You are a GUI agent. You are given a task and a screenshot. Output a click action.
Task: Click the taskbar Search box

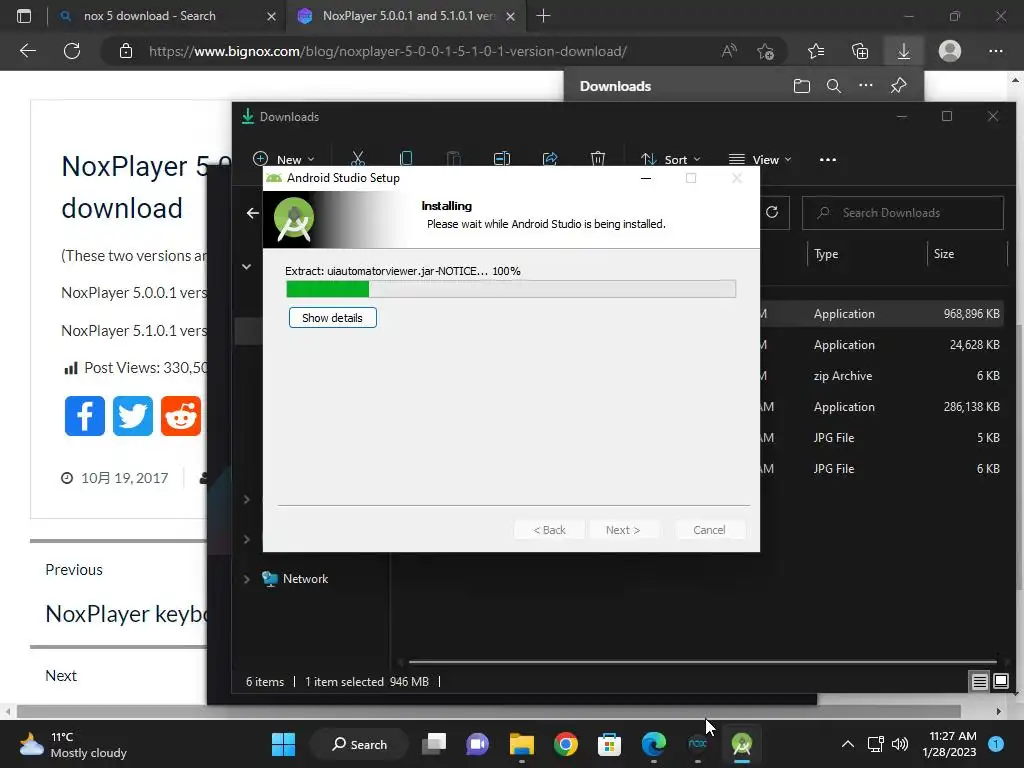(x=360, y=744)
